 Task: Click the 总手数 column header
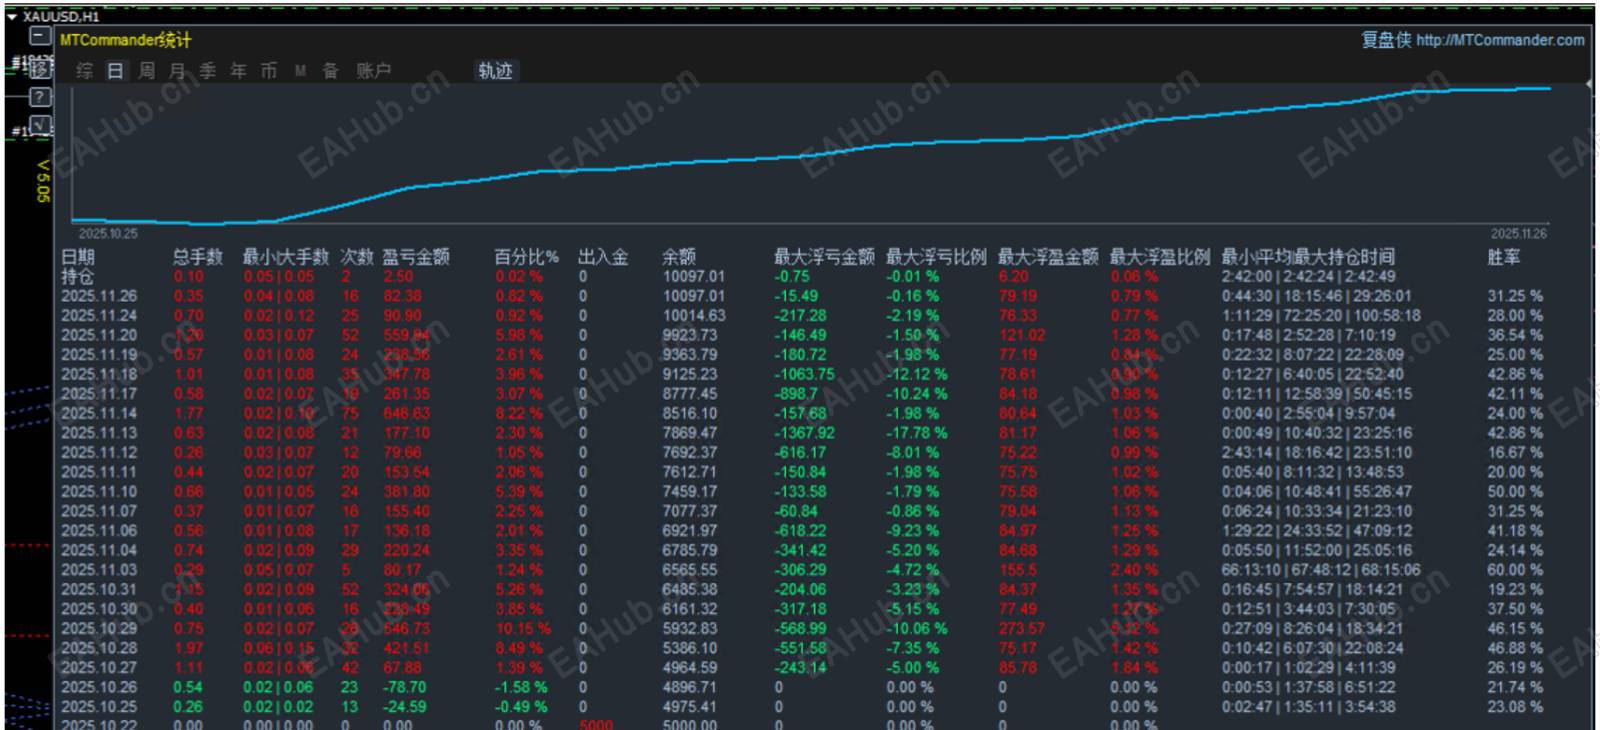[198, 257]
